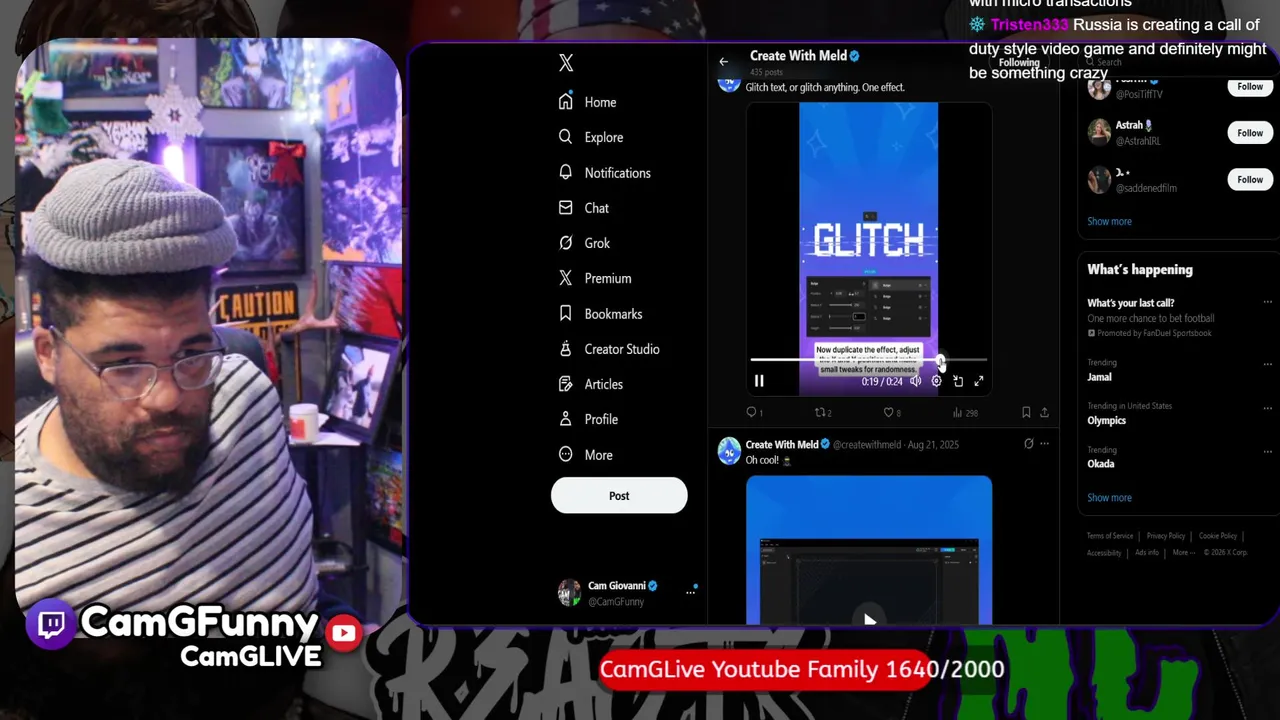Open Privacy Policy footer link
The image size is (1280, 720).
pos(1166,536)
